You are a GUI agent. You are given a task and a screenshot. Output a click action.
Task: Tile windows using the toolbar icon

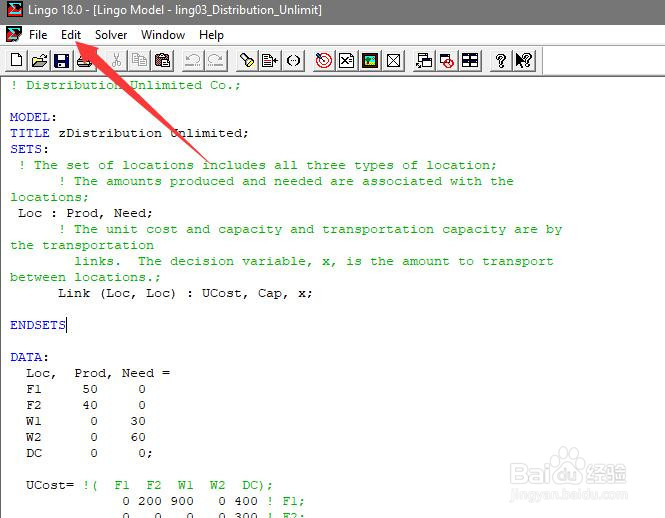pos(470,61)
